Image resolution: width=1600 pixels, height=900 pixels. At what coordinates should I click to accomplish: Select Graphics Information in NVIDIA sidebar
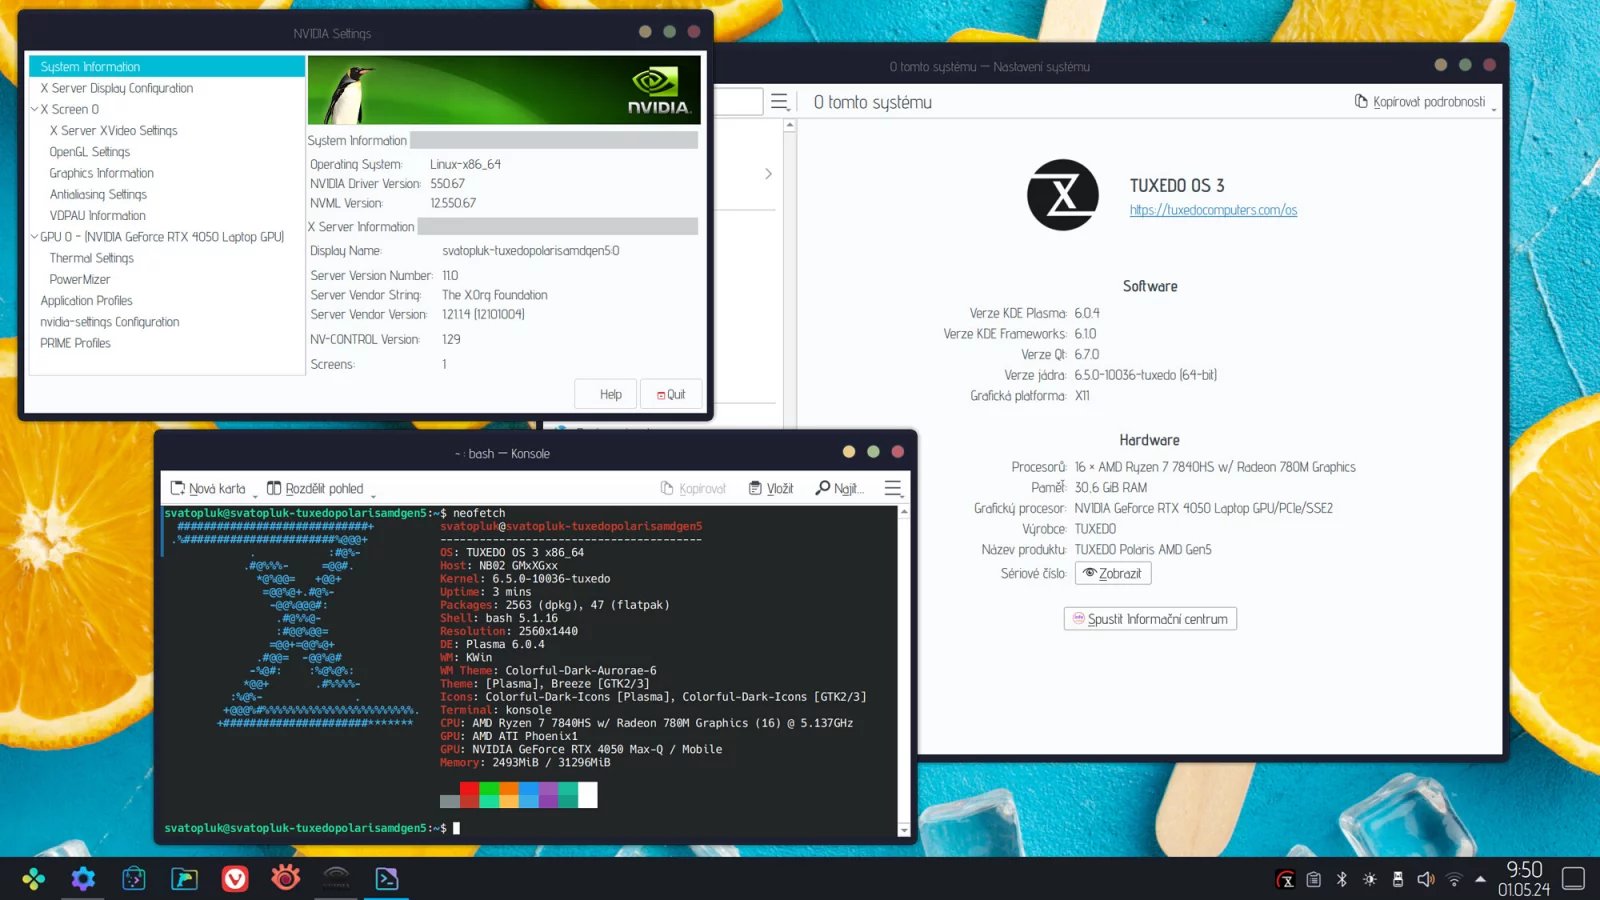click(102, 173)
